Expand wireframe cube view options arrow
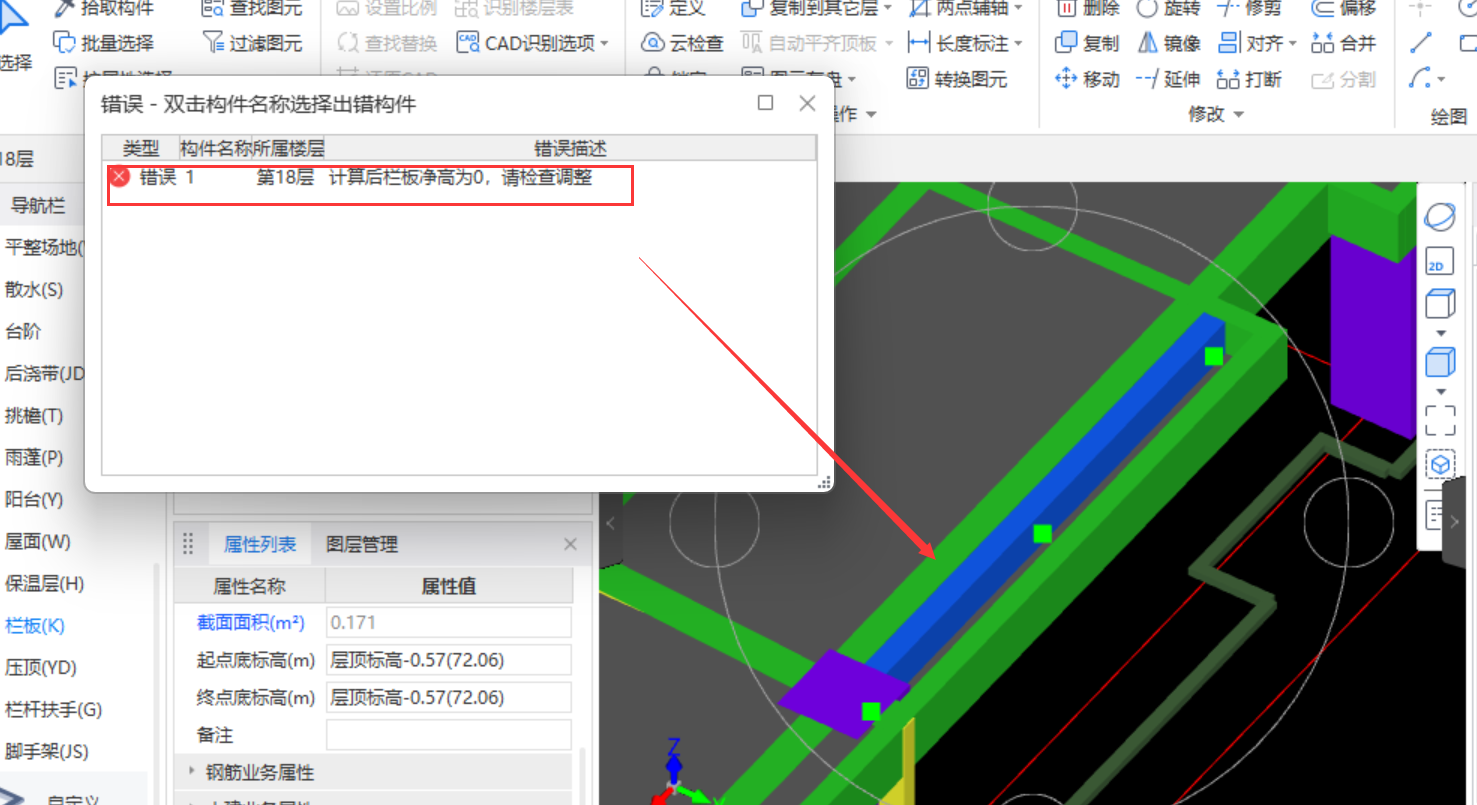The height and width of the screenshot is (805, 1477). coord(1441,333)
